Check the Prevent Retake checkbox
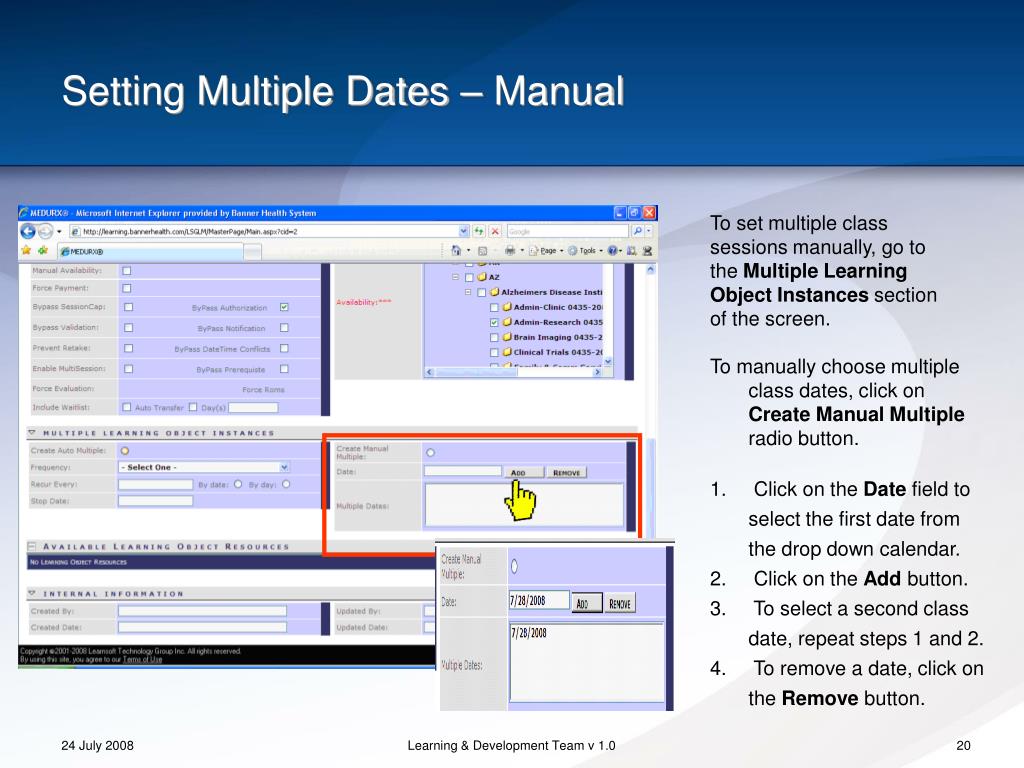The height and width of the screenshot is (768, 1024). 129,348
